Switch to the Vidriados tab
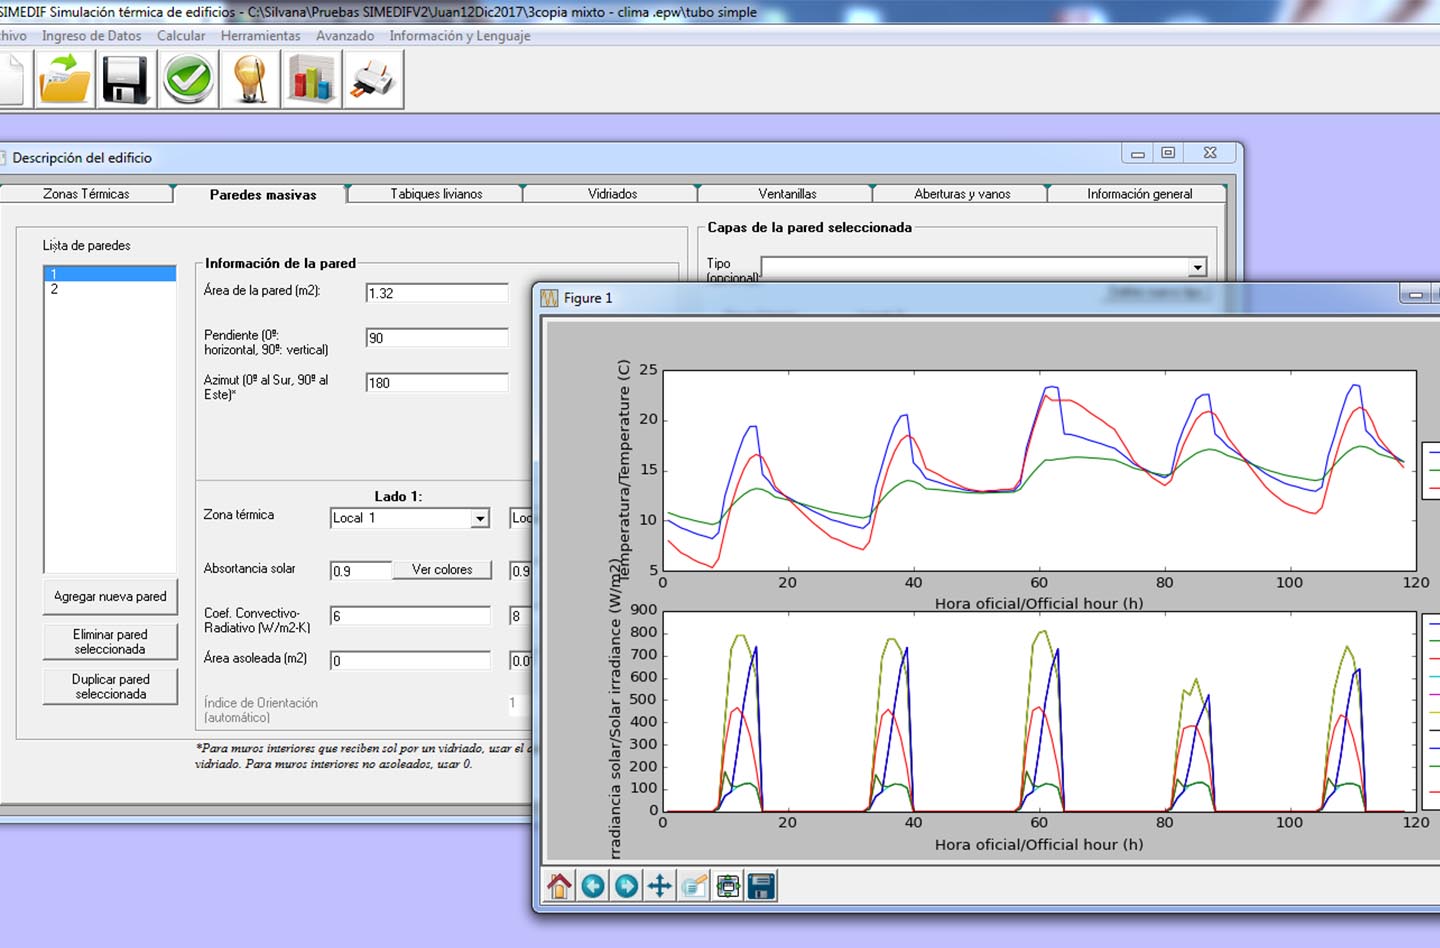Viewport: 1440px width, 948px height. [x=612, y=194]
